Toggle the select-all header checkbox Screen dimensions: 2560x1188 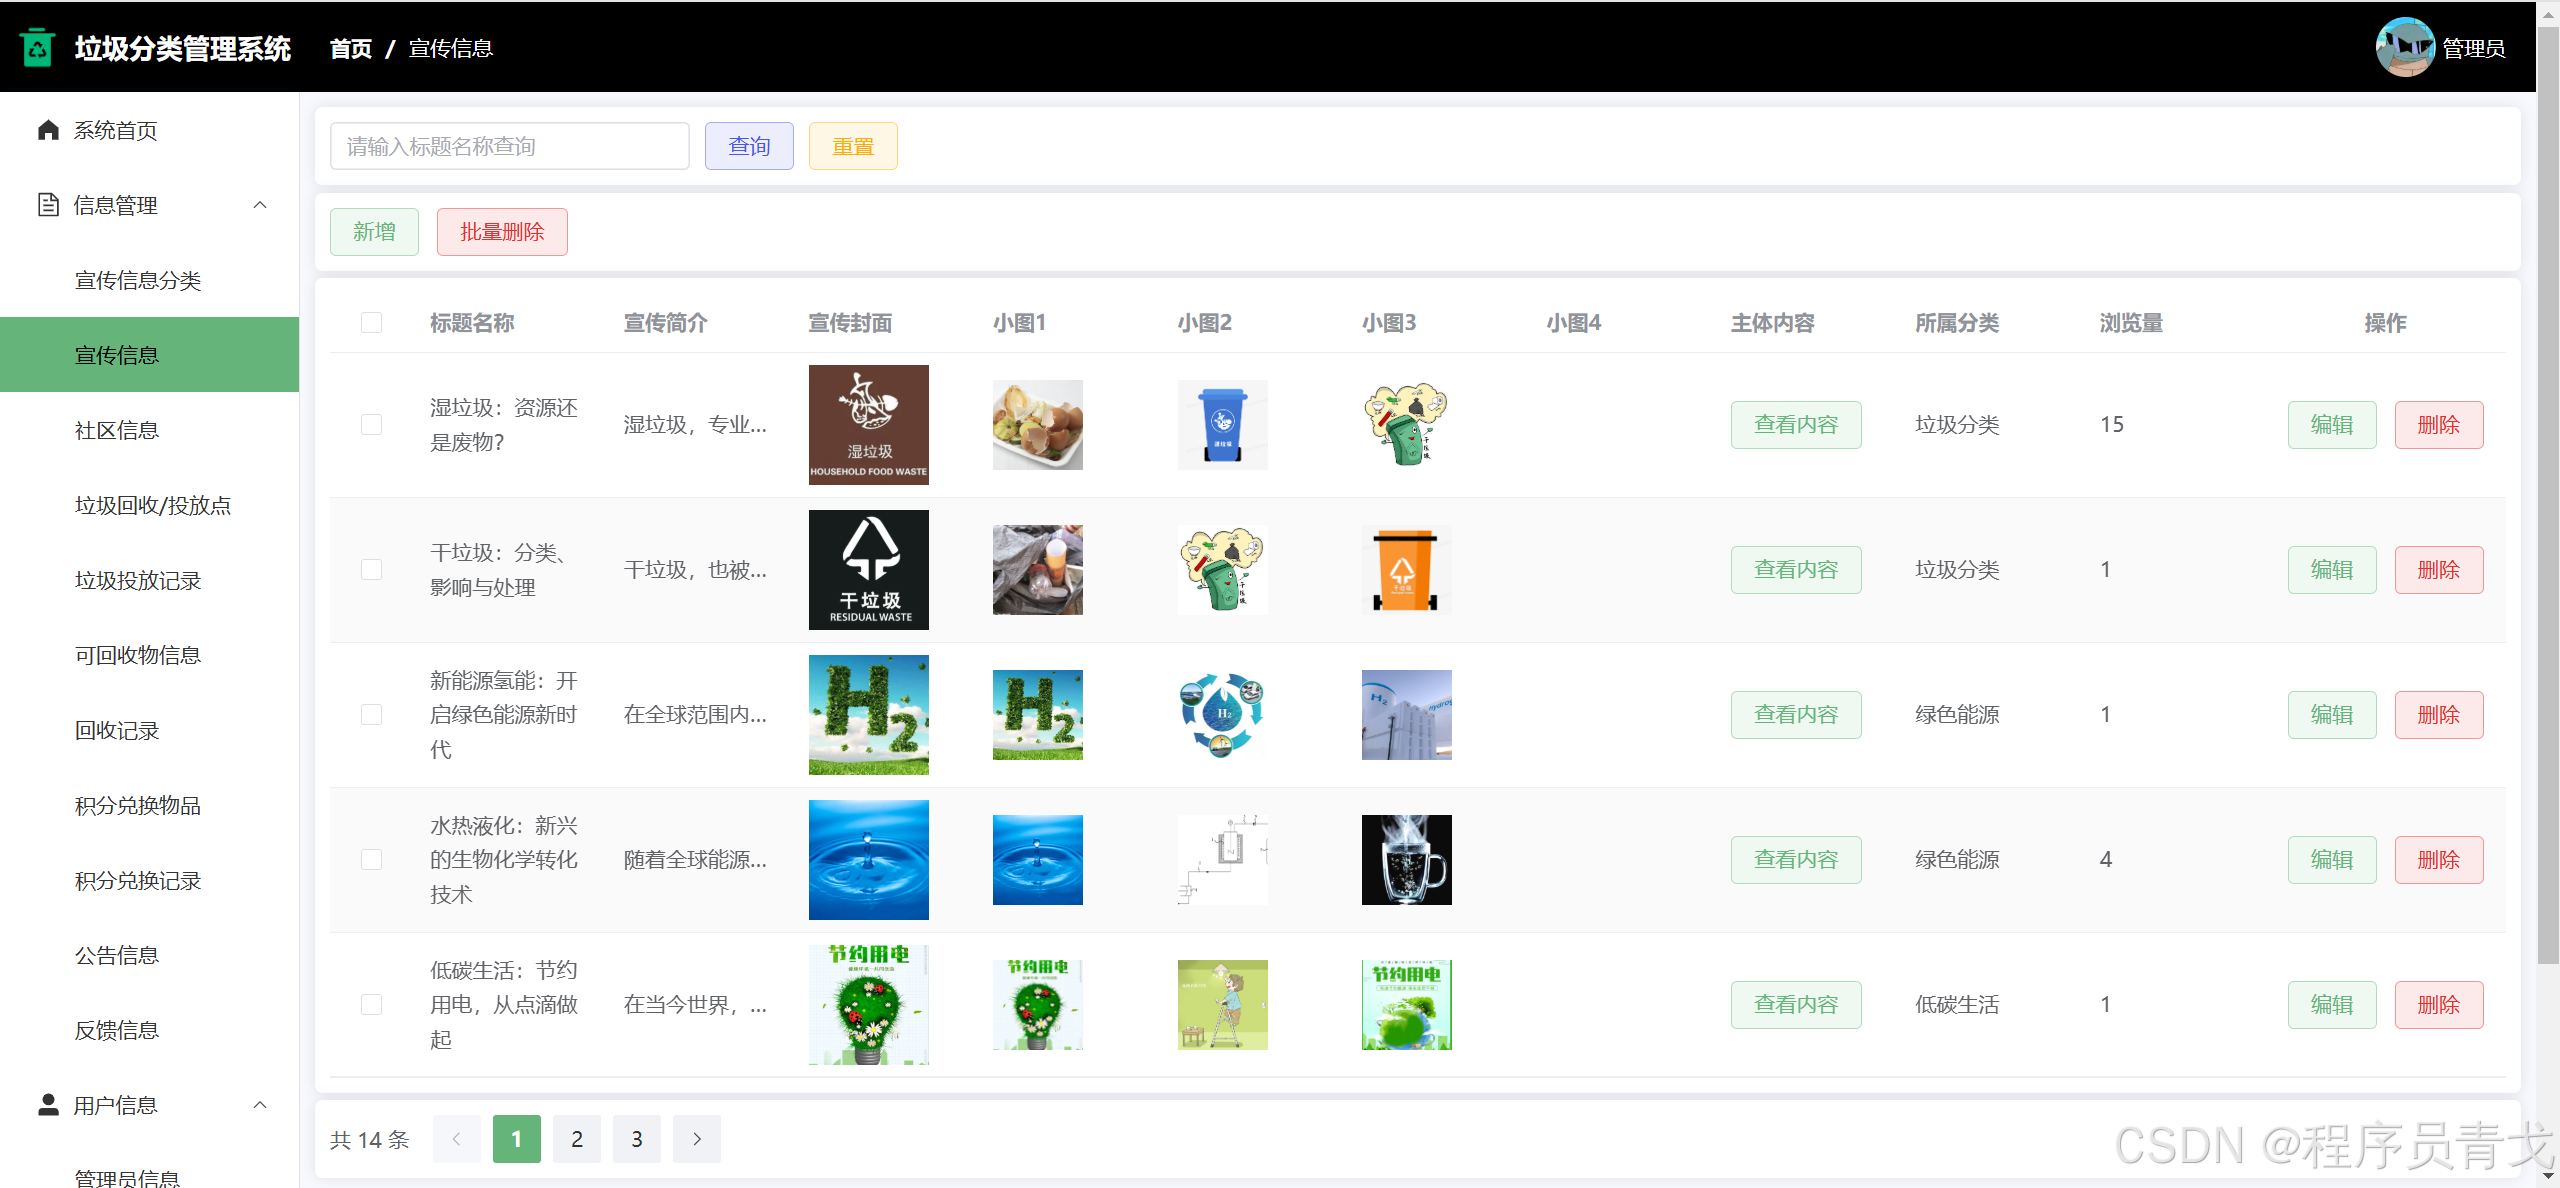371,323
